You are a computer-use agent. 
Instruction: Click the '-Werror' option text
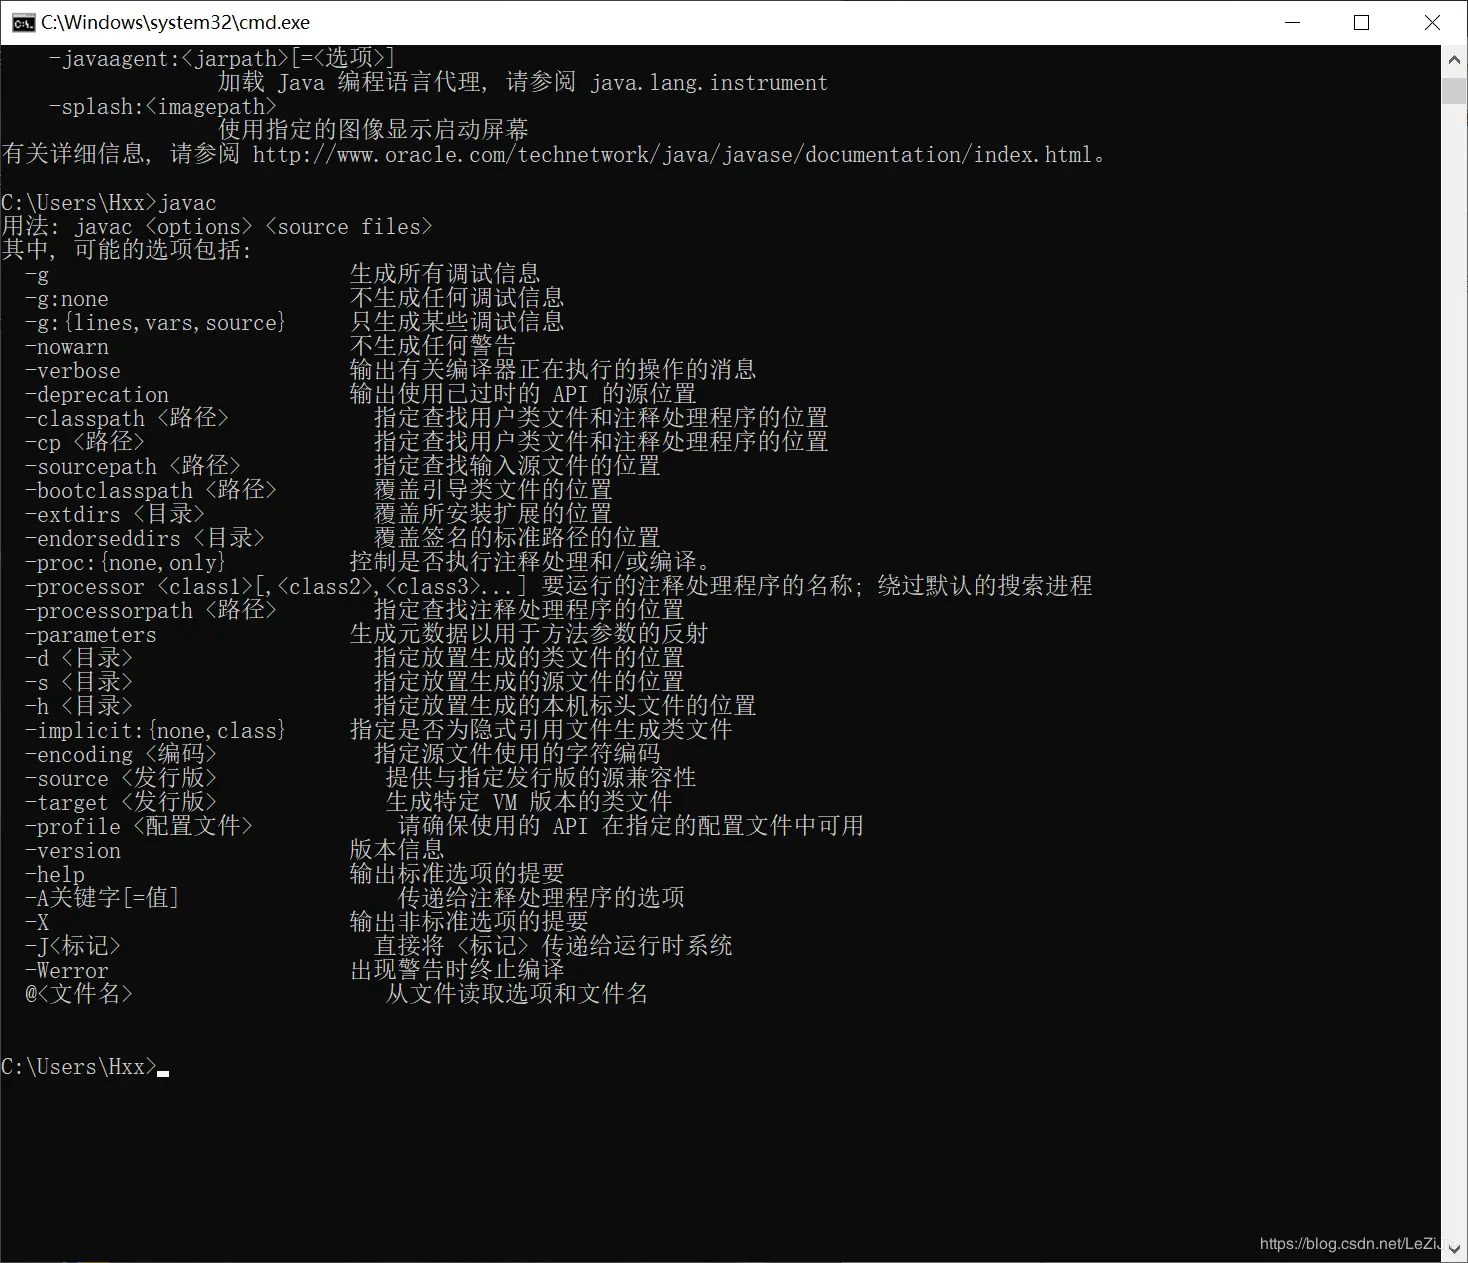pyautogui.click(x=67, y=971)
